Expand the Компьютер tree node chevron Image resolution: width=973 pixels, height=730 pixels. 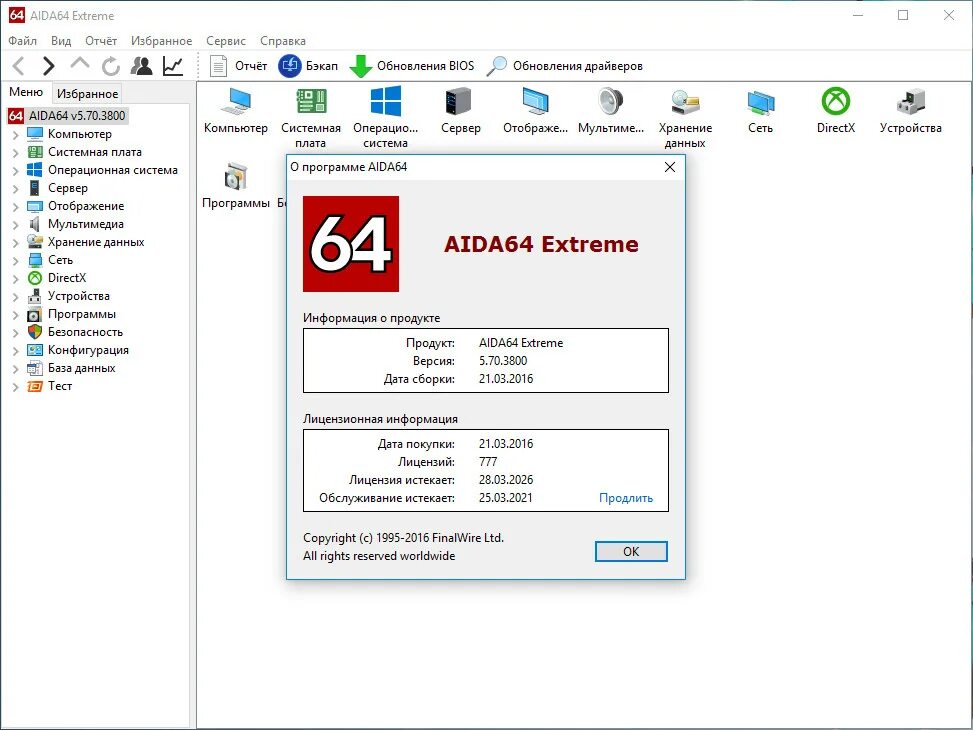coord(16,135)
